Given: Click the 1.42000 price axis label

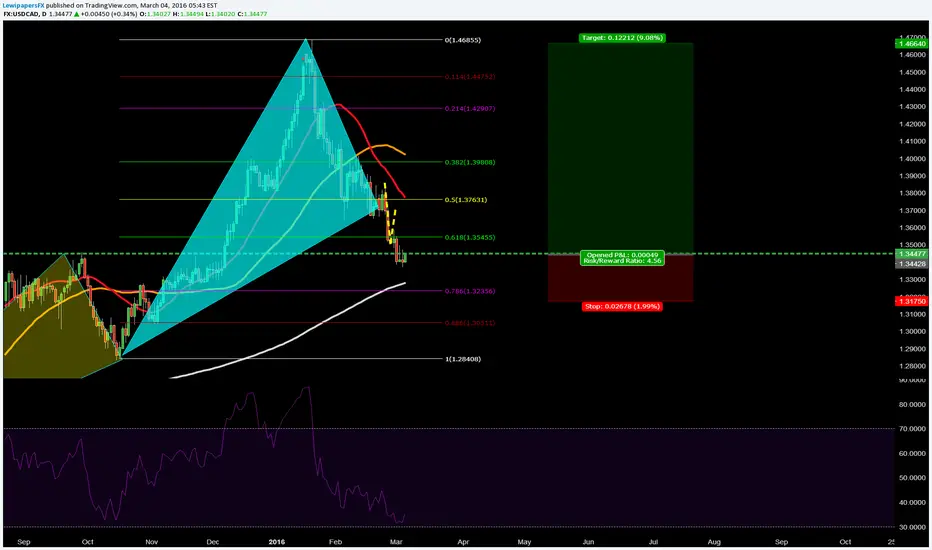Looking at the screenshot, I should [x=912, y=124].
